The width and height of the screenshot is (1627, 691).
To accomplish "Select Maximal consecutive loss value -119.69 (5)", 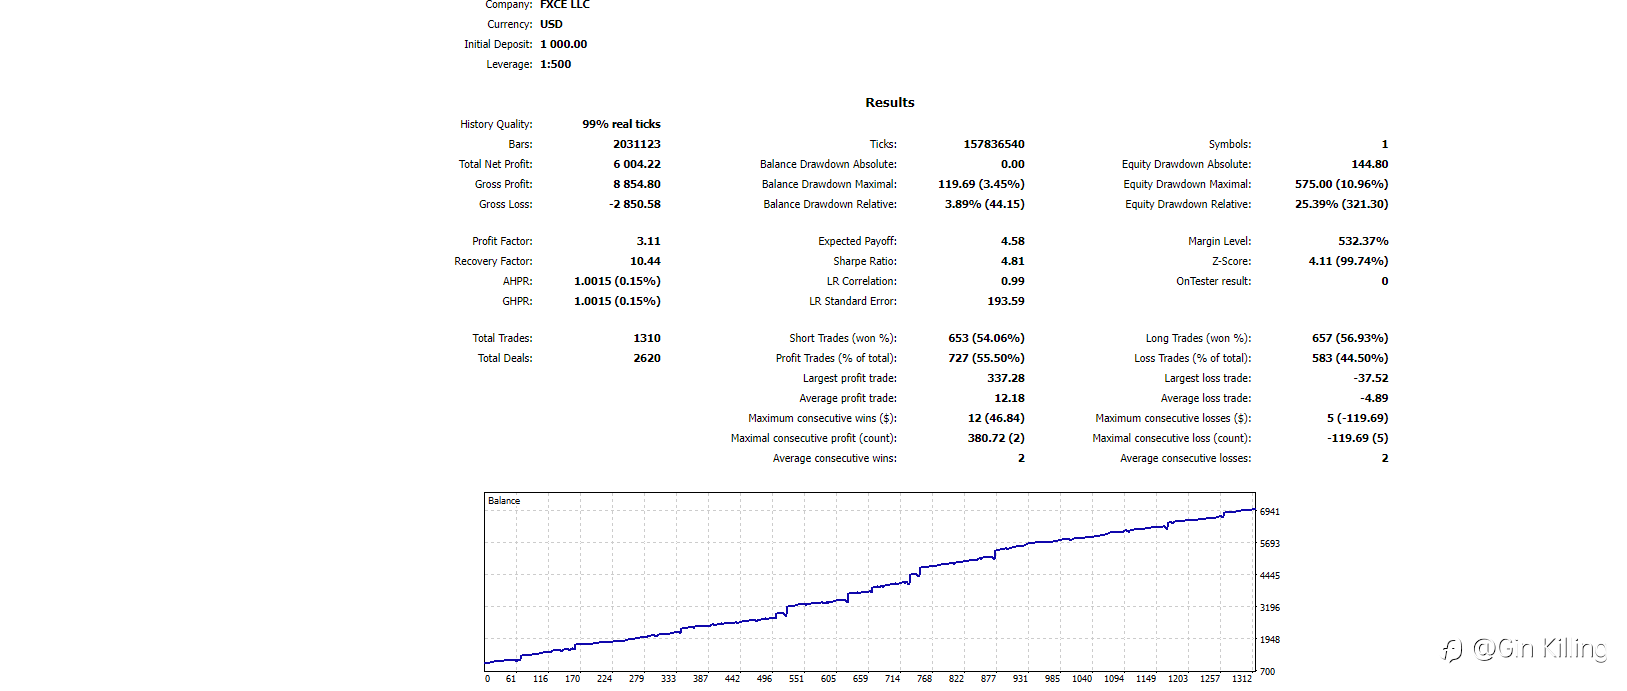I will pos(1358,438).
